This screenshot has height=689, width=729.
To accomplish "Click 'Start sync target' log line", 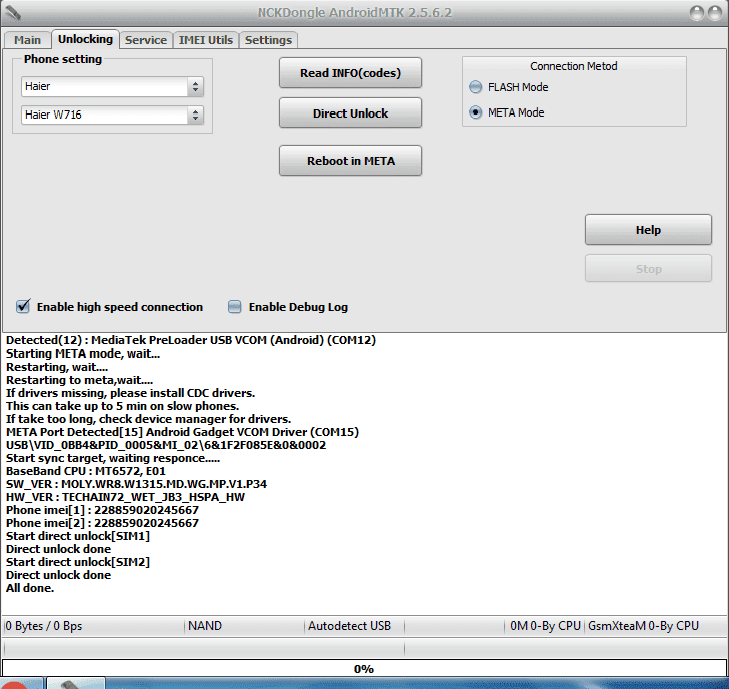I will click(x=113, y=458).
